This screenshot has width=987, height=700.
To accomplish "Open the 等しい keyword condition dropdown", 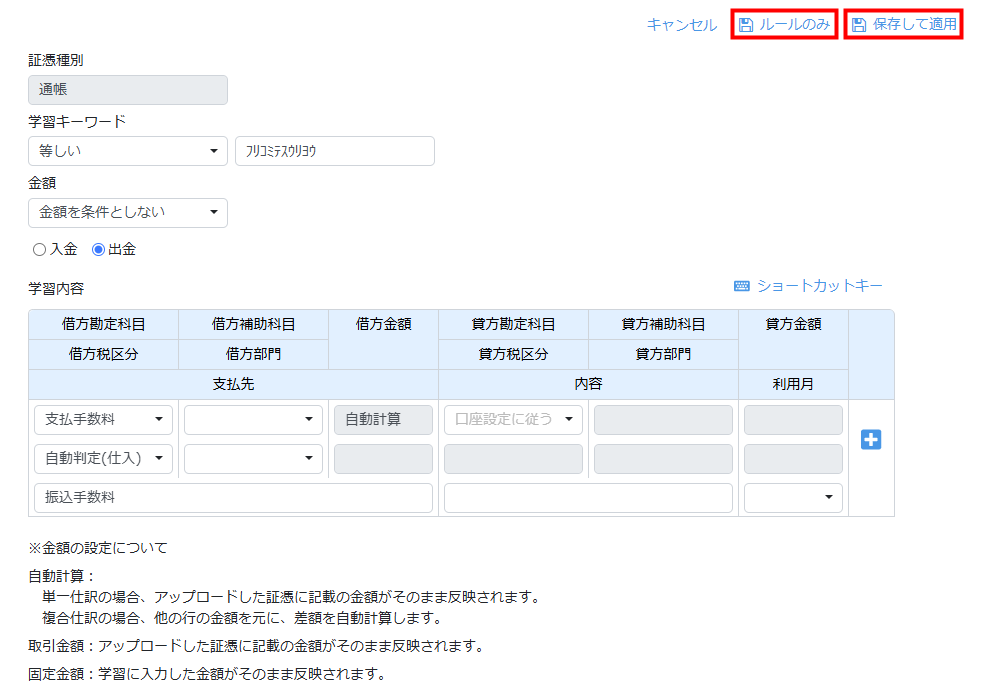I will click(128, 151).
